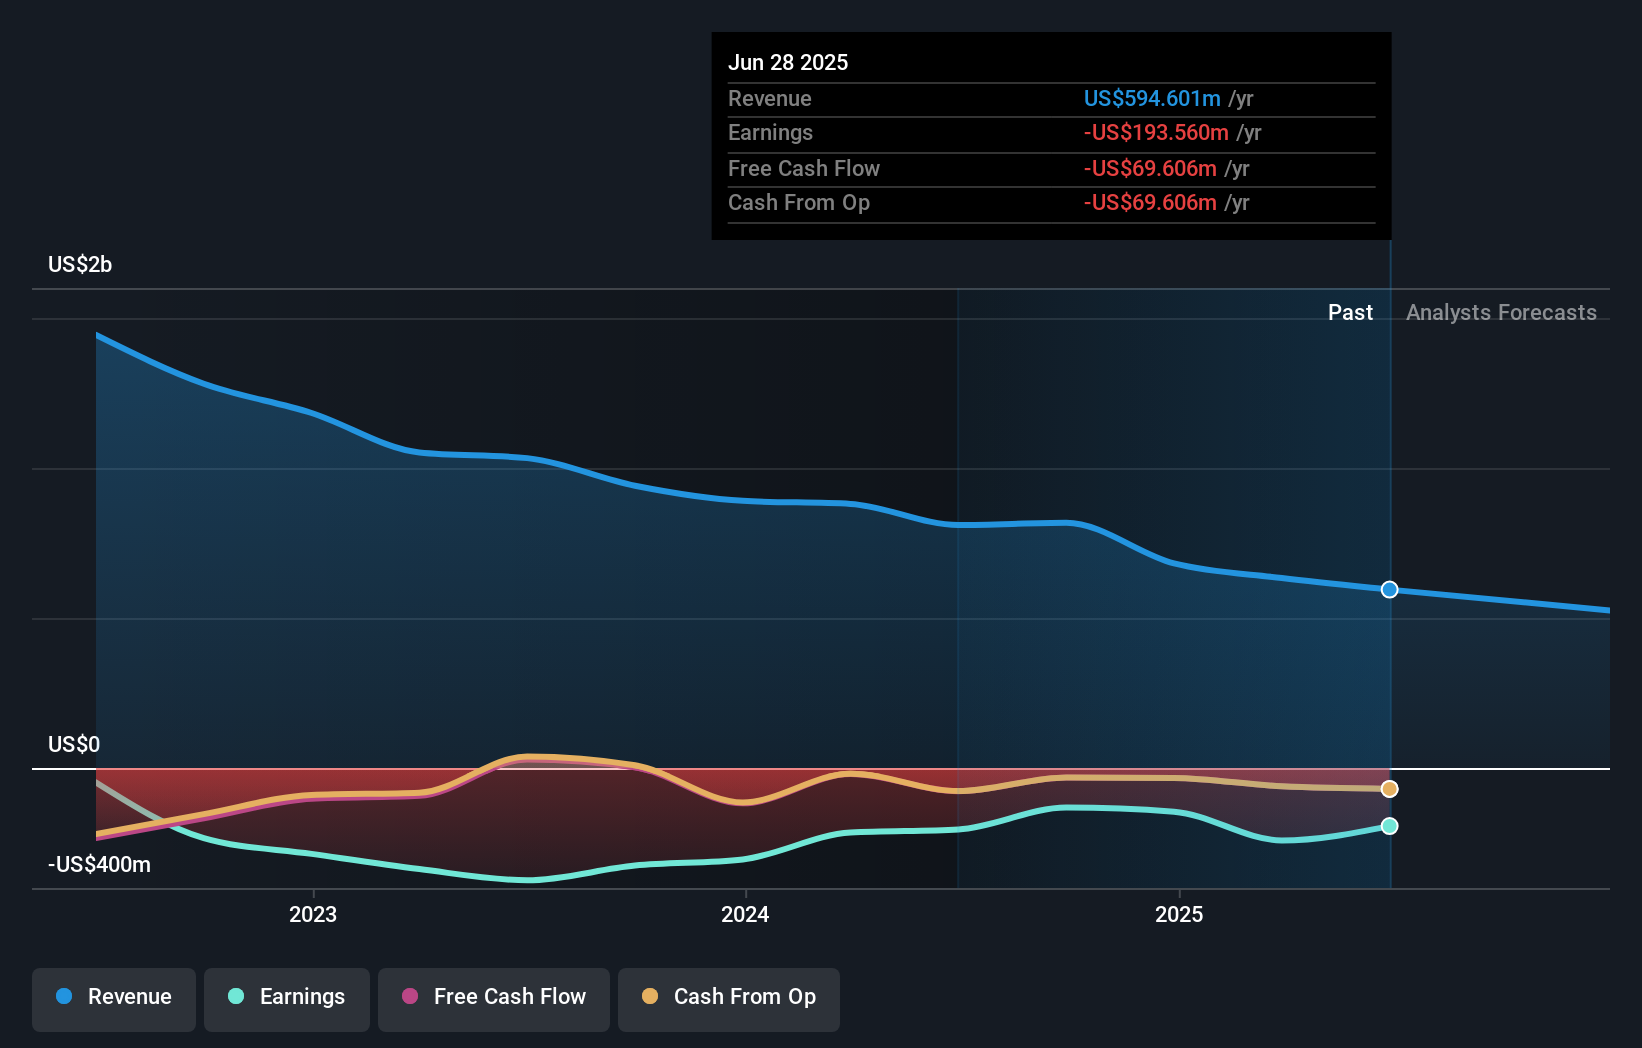This screenshot has height=1048, width=1642.
Task: Click the teal Earnings legend dot
Action: 236,996
